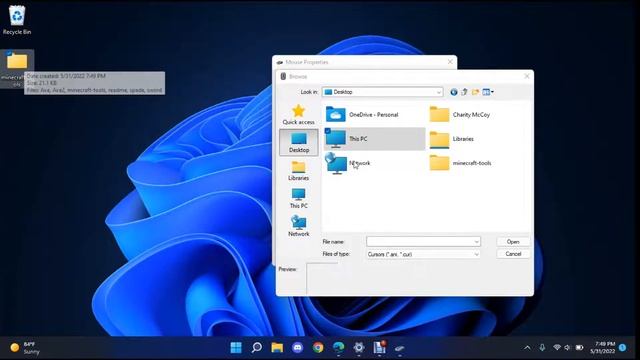Click the File name input field
The width and height of the screenshot is (640, 360).
420,242
